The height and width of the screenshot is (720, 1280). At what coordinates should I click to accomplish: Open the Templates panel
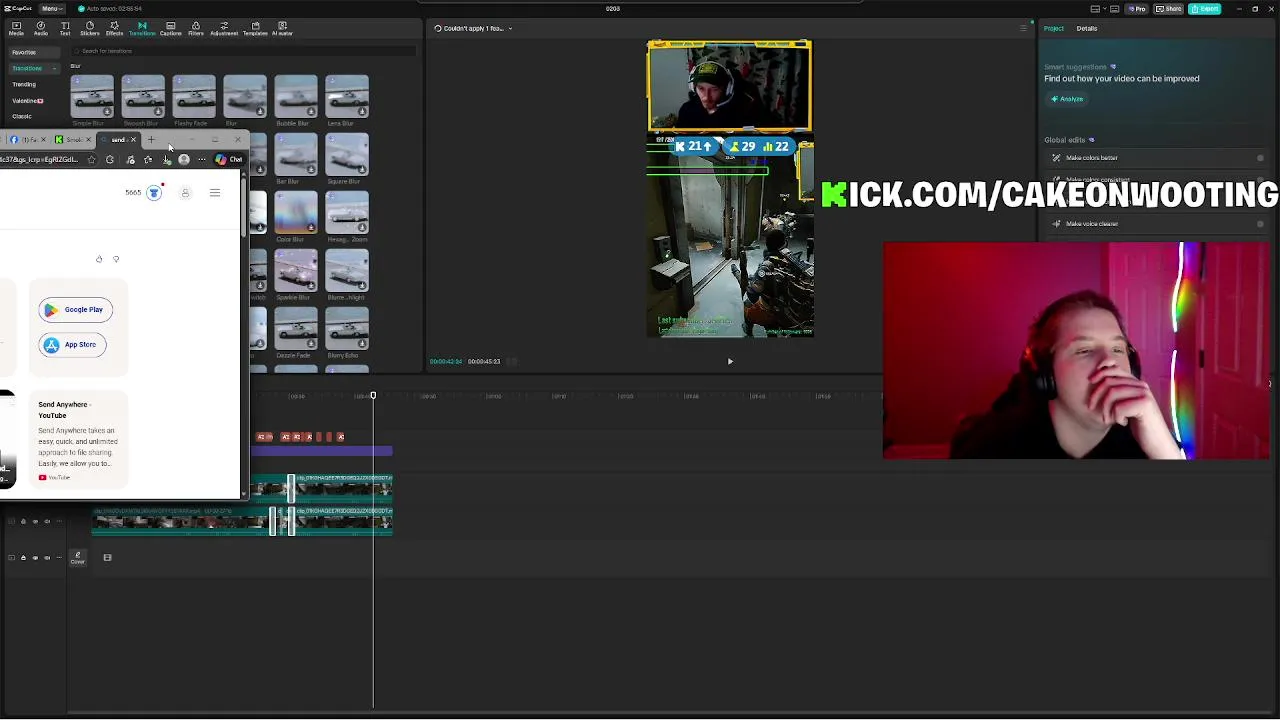(255, 28)
